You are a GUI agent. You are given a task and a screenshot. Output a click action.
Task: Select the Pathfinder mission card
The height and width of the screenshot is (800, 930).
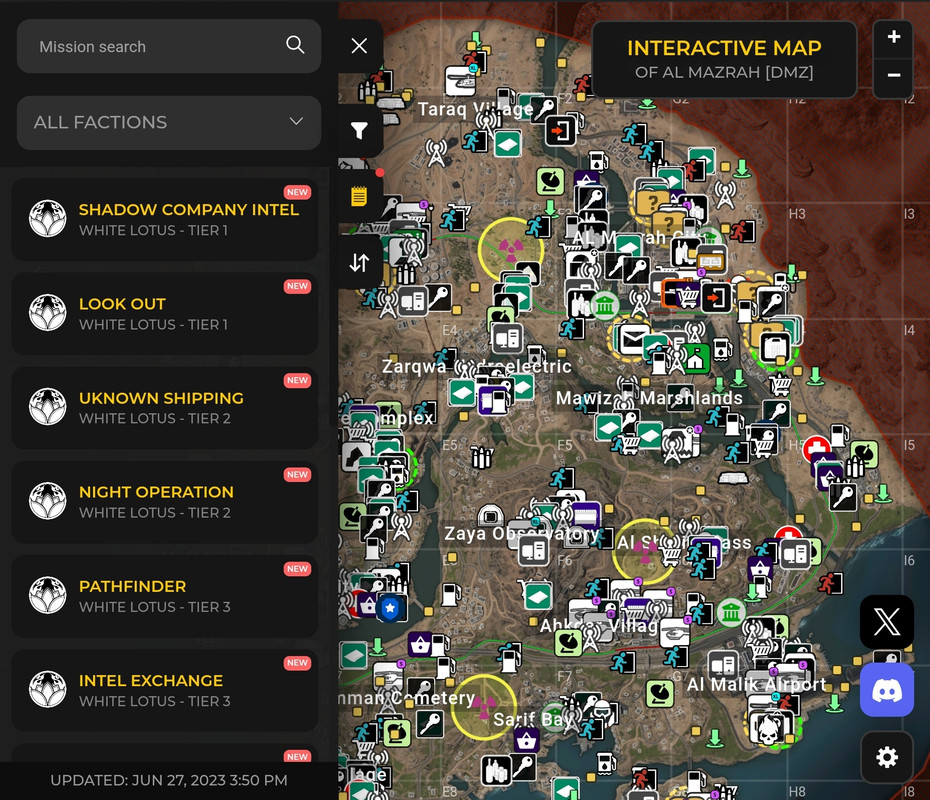click(165, 596)
